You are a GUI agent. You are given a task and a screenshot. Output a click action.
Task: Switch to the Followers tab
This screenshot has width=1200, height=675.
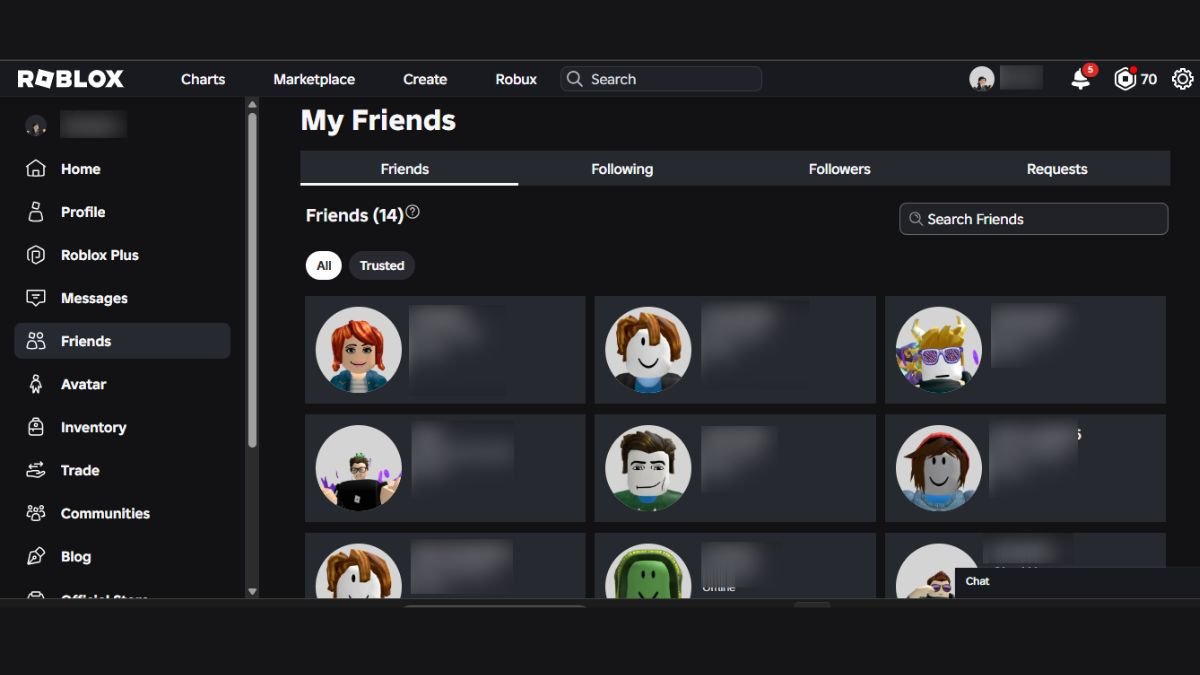(840, 169)
